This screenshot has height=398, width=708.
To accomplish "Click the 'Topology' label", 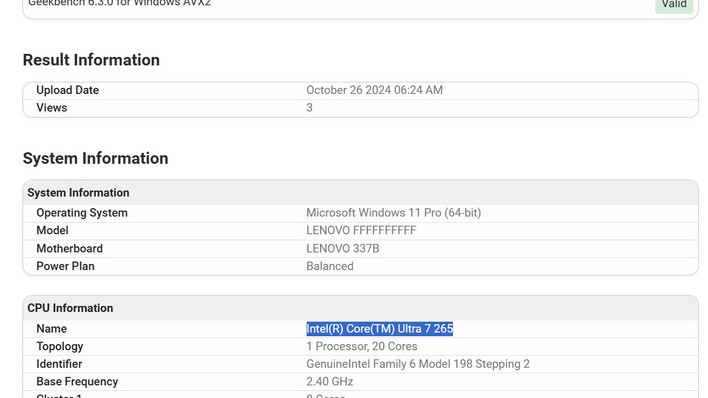I will pyautogui.click(x=60, y=346).
